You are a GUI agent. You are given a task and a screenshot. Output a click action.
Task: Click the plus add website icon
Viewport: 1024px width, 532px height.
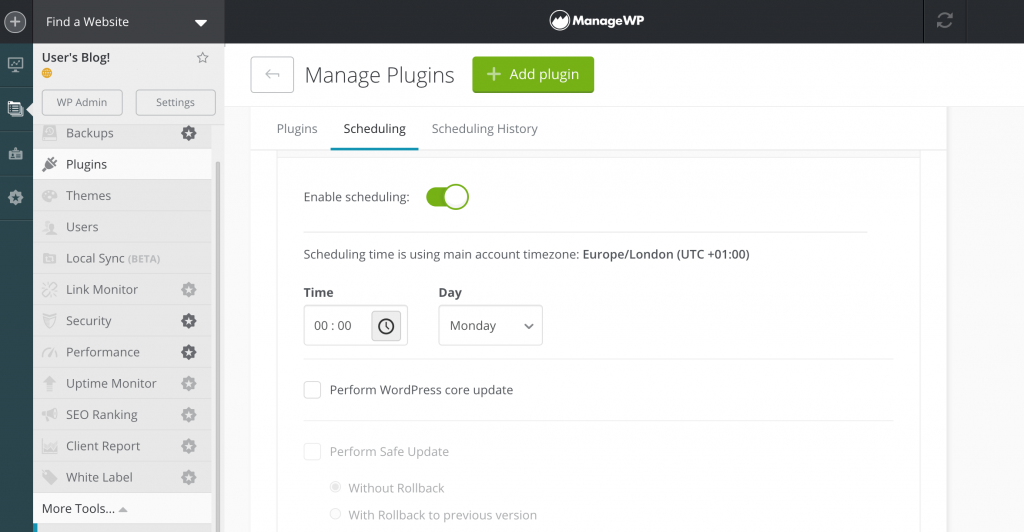pyautogui.click(x=15, y=21)
